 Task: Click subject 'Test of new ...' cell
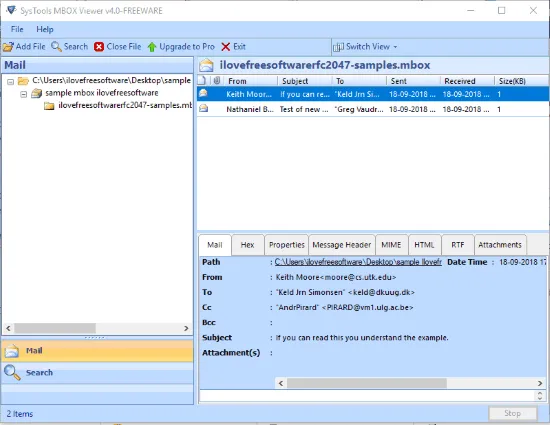pos(304,109)
